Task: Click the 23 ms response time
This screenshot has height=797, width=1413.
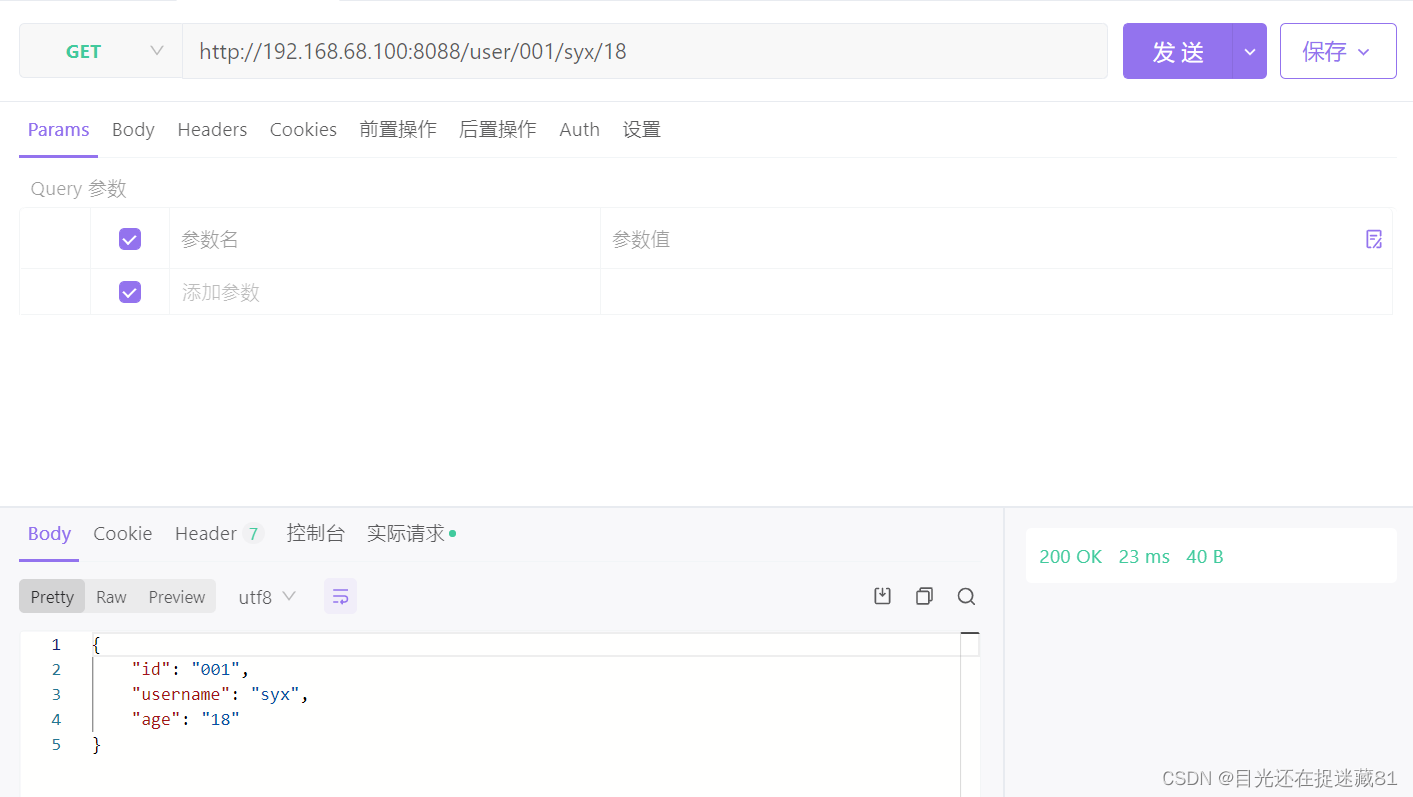Action: pyautogui.click(x=1144, y=557)
